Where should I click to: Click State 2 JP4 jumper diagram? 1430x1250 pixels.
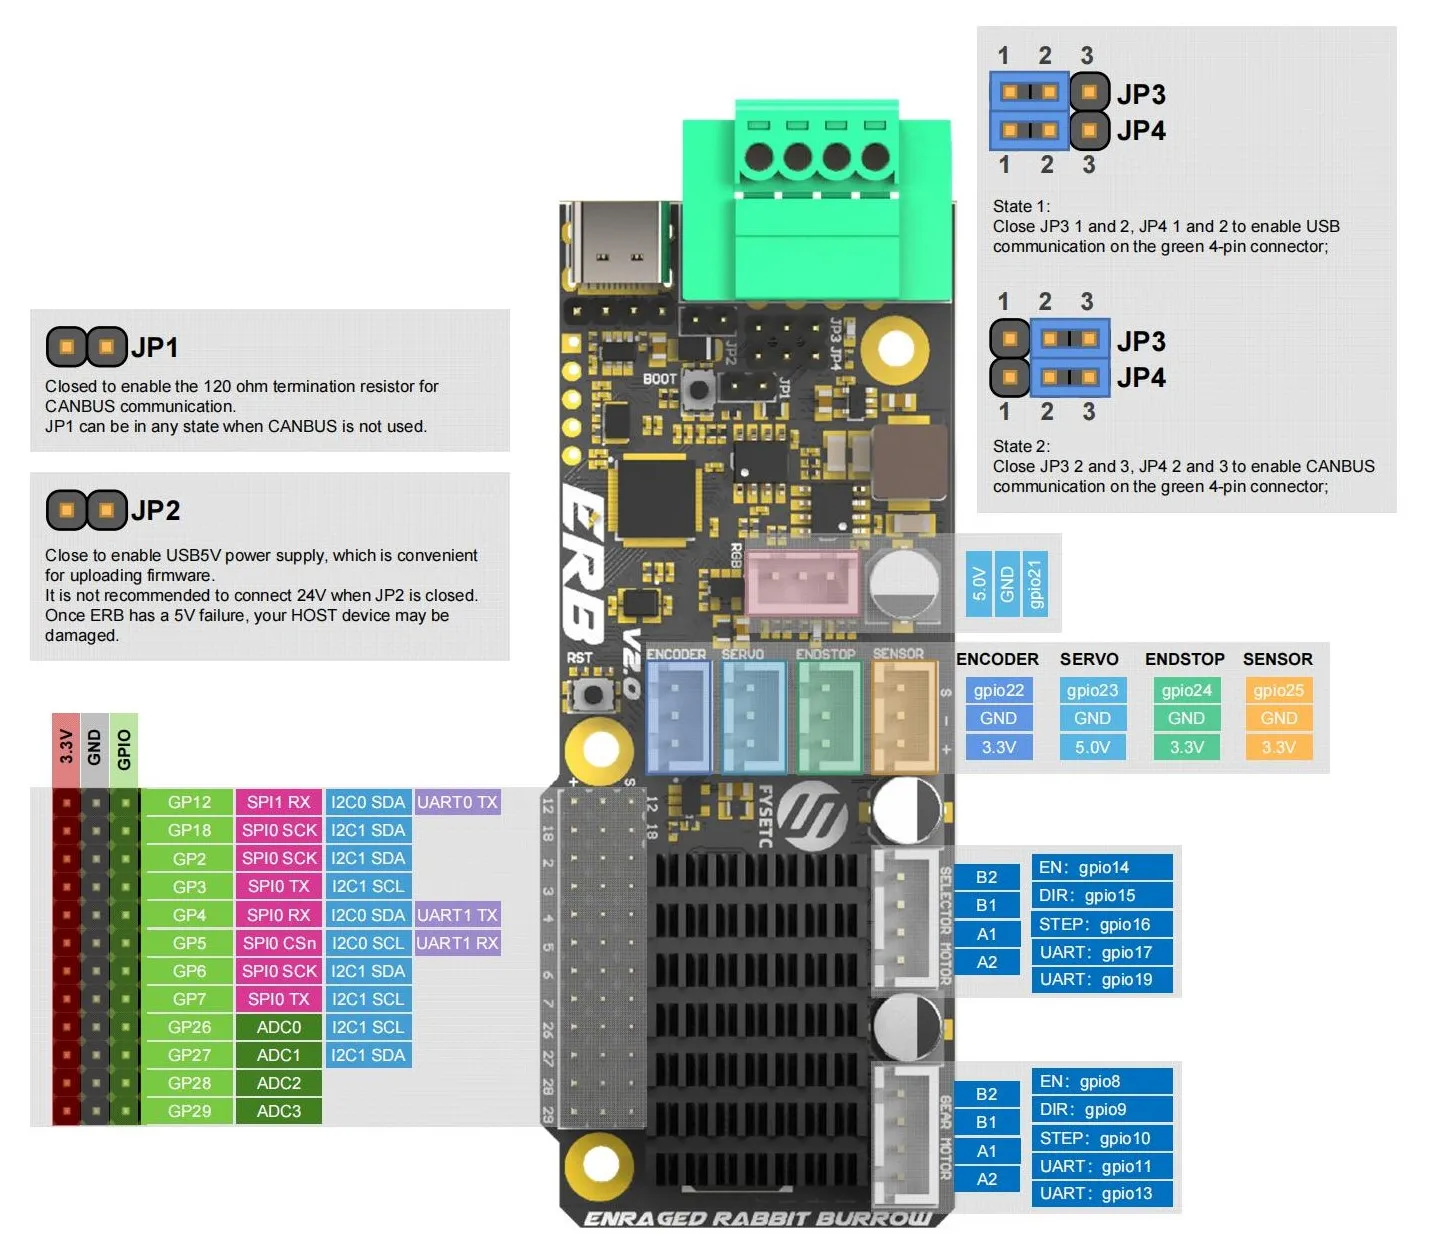point(1050,377)
